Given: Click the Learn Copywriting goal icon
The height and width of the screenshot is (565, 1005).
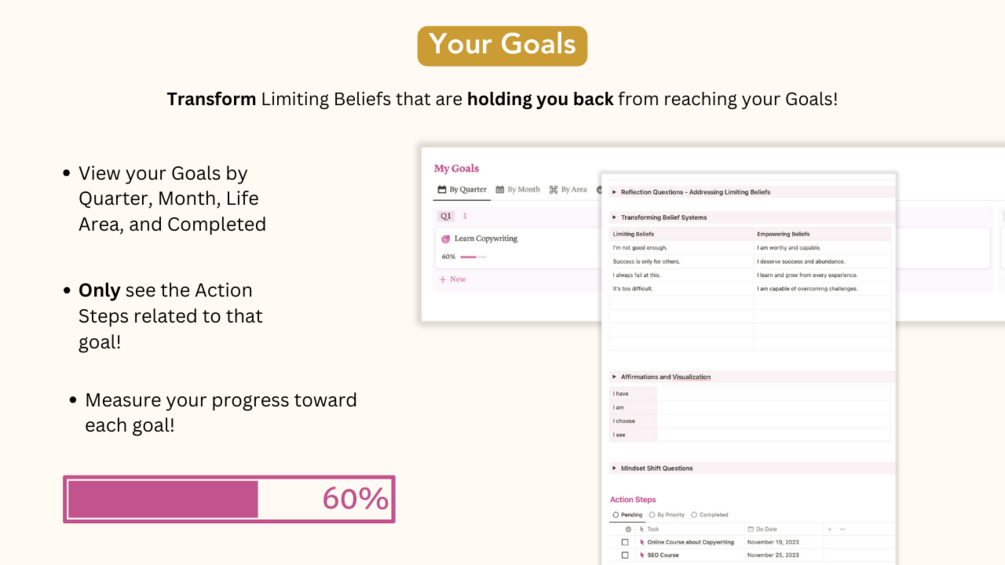Looking at the screenshot, I should click(446, 239).
